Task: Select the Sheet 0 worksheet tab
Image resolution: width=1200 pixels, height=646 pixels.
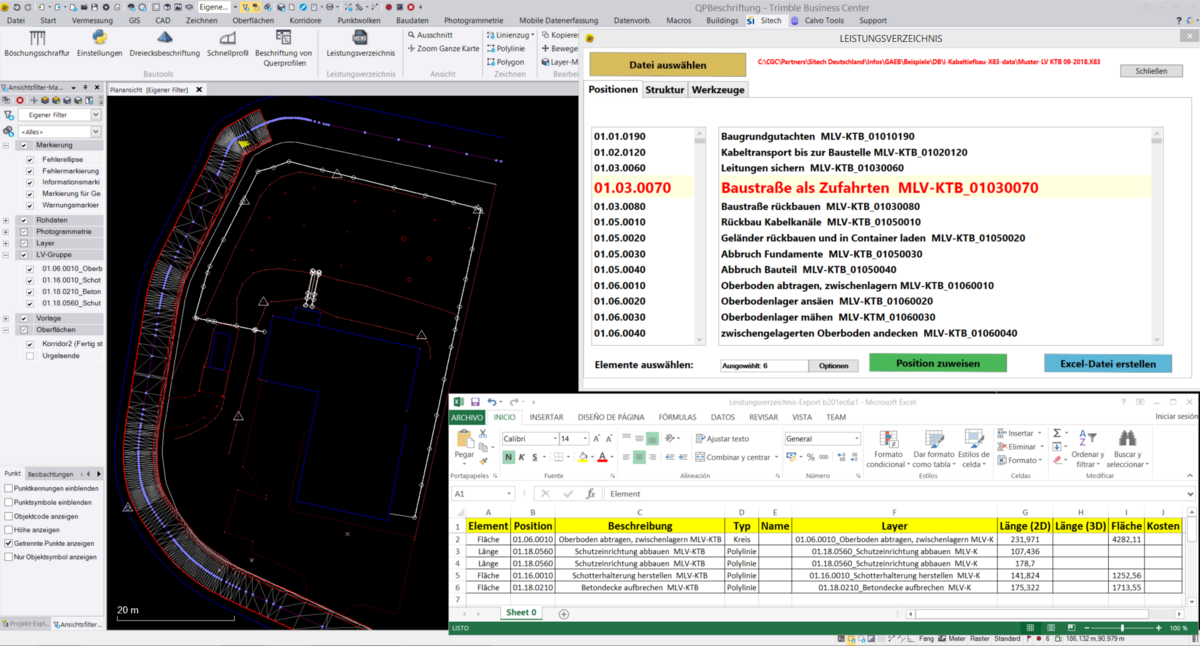Action: click(521, 612)
